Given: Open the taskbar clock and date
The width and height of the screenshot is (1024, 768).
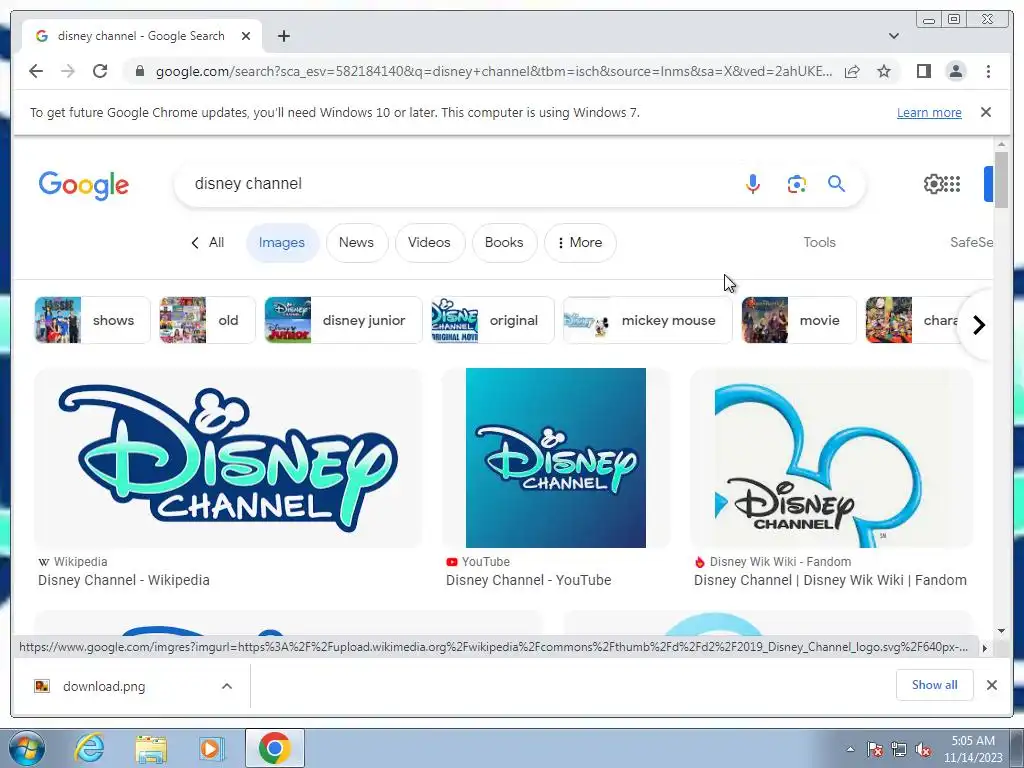Looking at the screenshot, I should (x=972, y=749).
